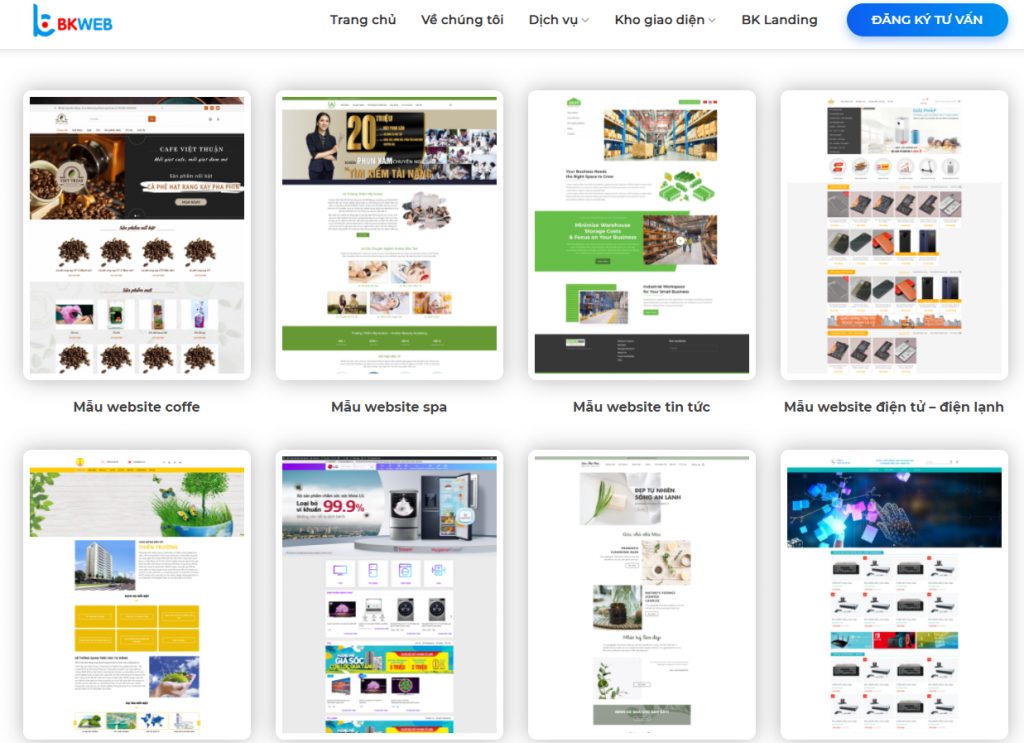Viewport: 1024px width, 743px height.
Task: Click the Mẫu website coffe title link
Action: click(137, 407)
